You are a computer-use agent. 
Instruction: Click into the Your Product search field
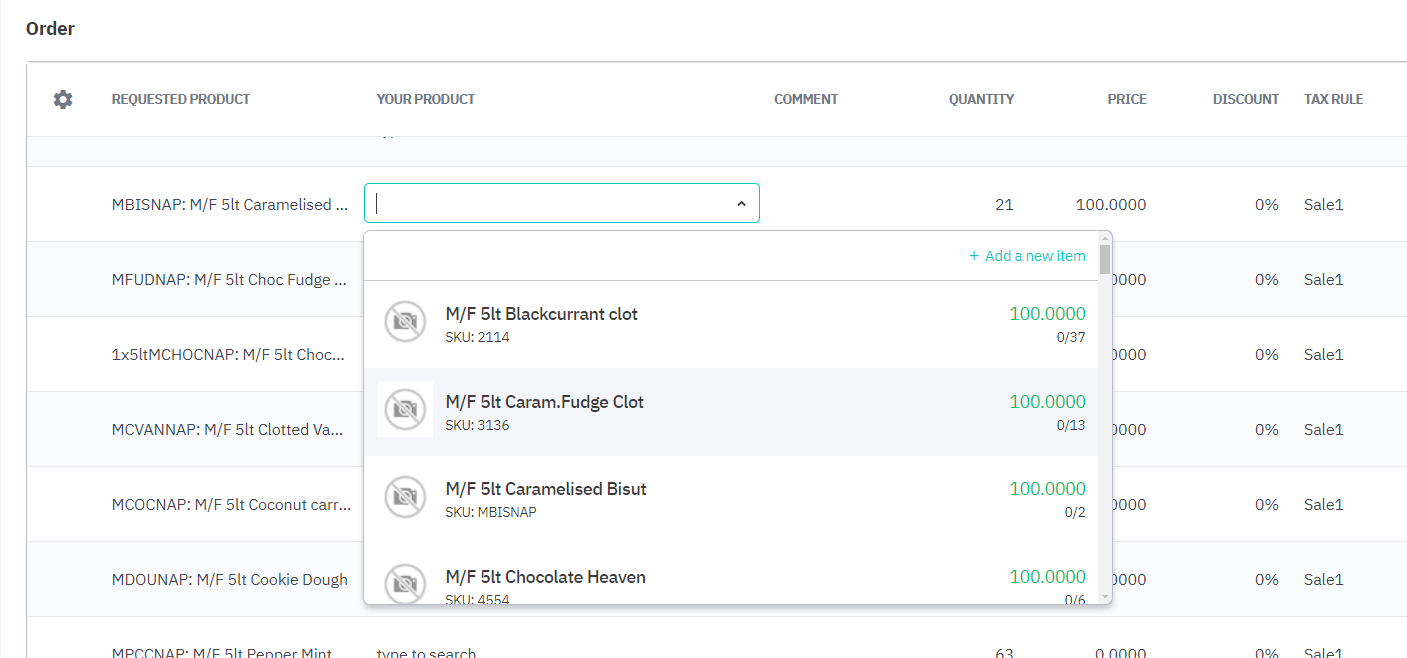pyautogui.click(x=550, y=204)
